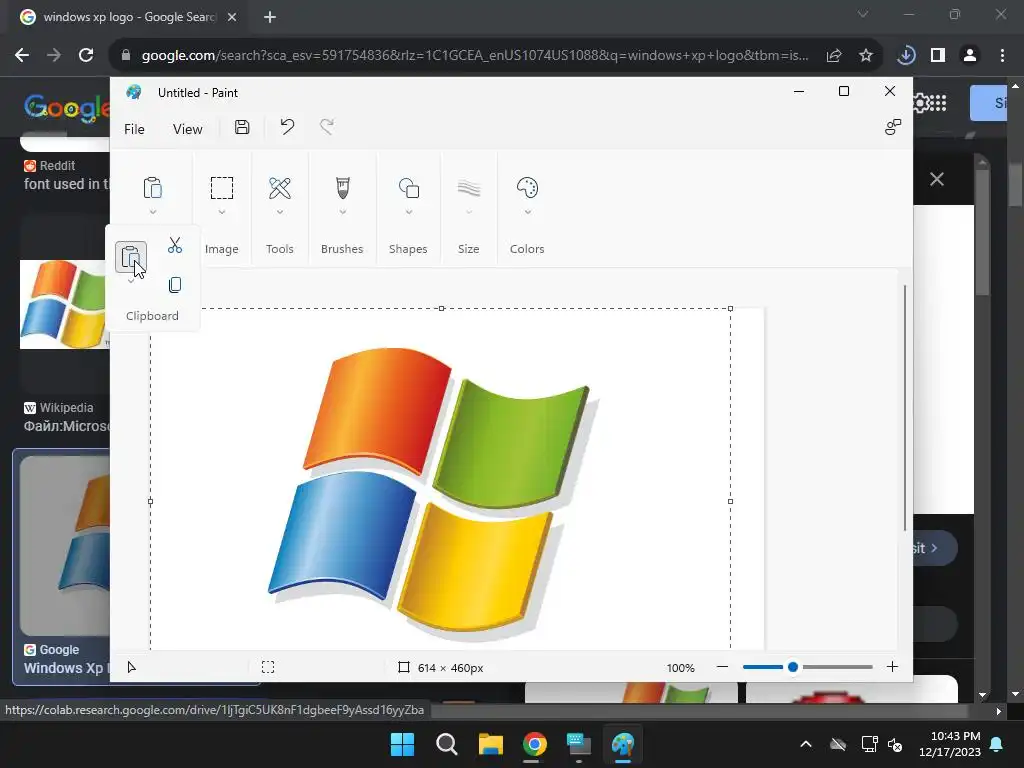Expand the Clipboard dropdown chevron in ribbon

point(153,212)
